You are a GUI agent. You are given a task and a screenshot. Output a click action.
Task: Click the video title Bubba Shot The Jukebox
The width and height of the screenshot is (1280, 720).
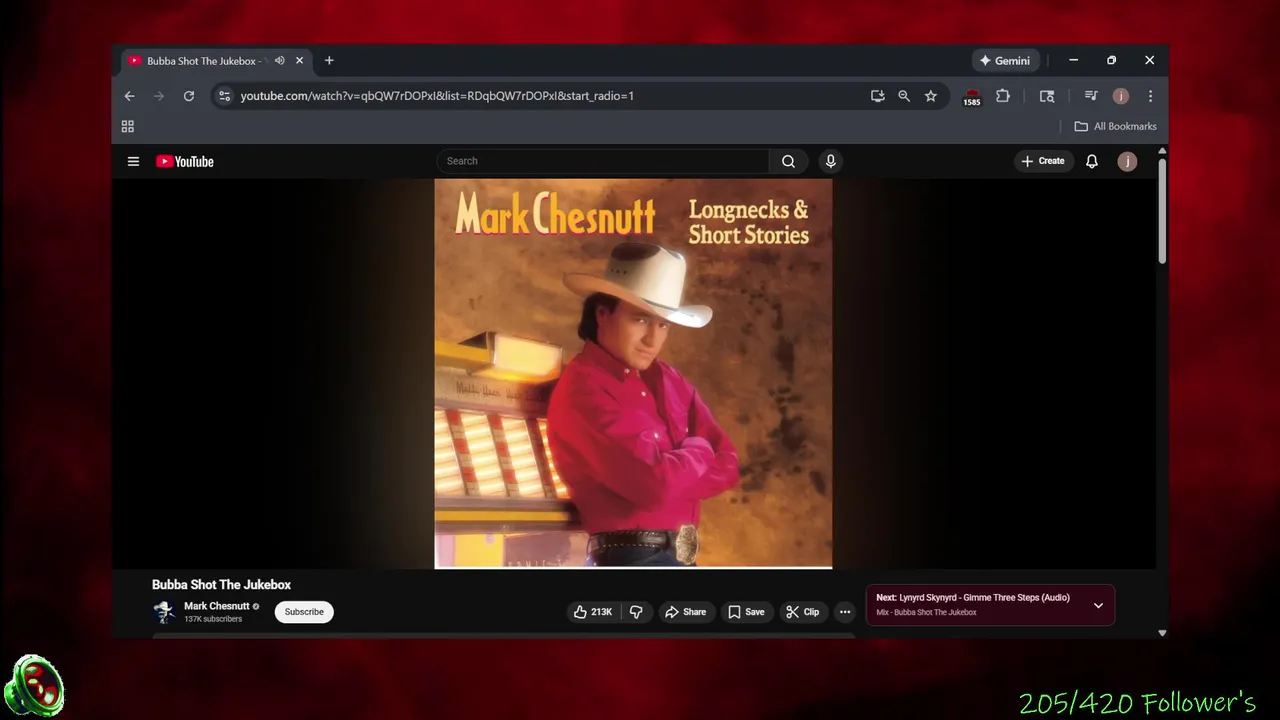221,585
